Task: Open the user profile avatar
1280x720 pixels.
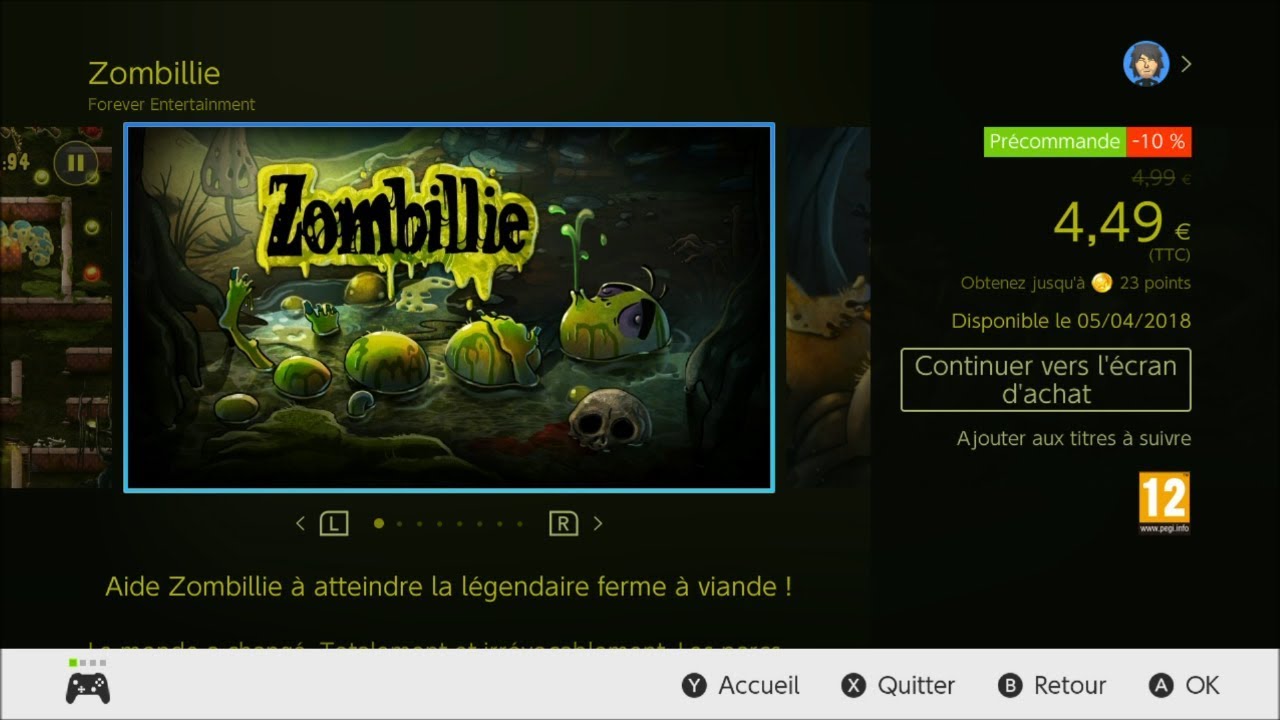Action: tap(1146, 64)
